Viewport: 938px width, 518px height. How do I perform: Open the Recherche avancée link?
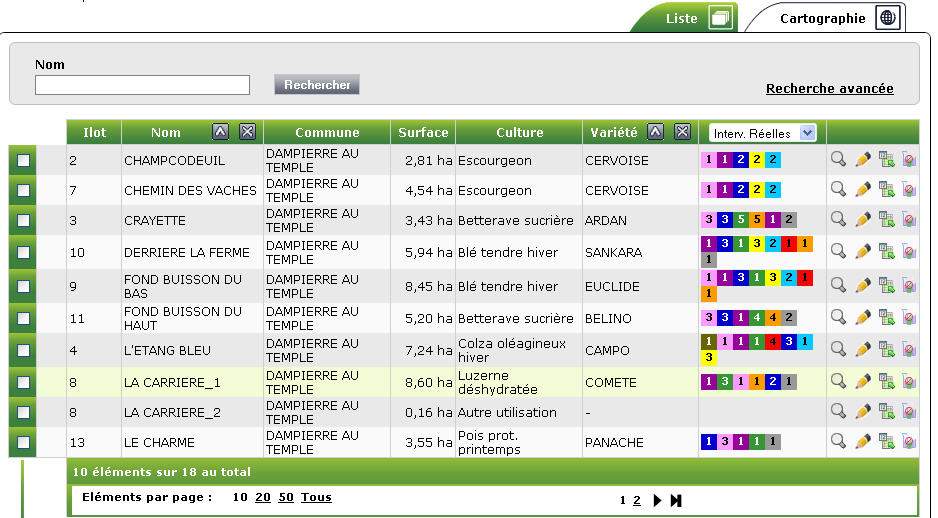[x=829, y=89]
